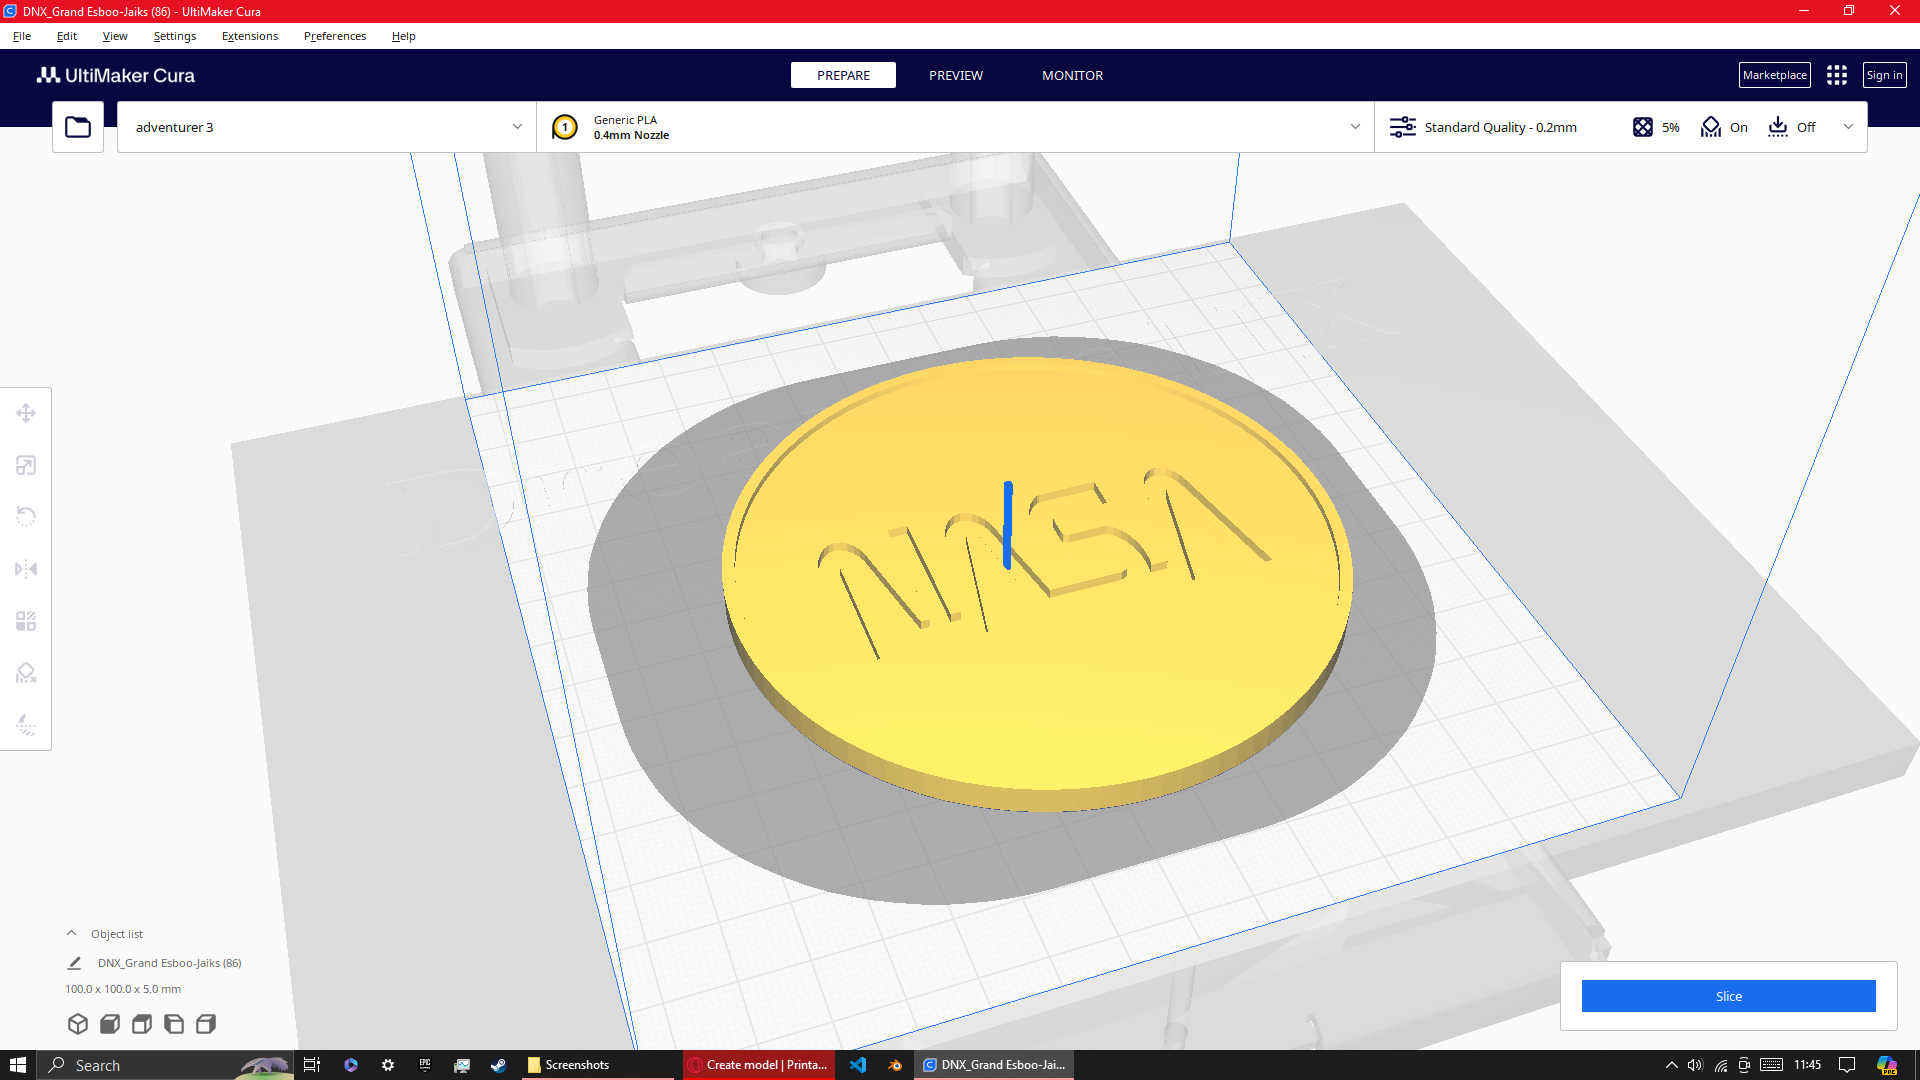Switch to 3D perspective view cube icon
Image resolution: width=1920 pixels, height=1080 pixels.
tap(78, 1024)
